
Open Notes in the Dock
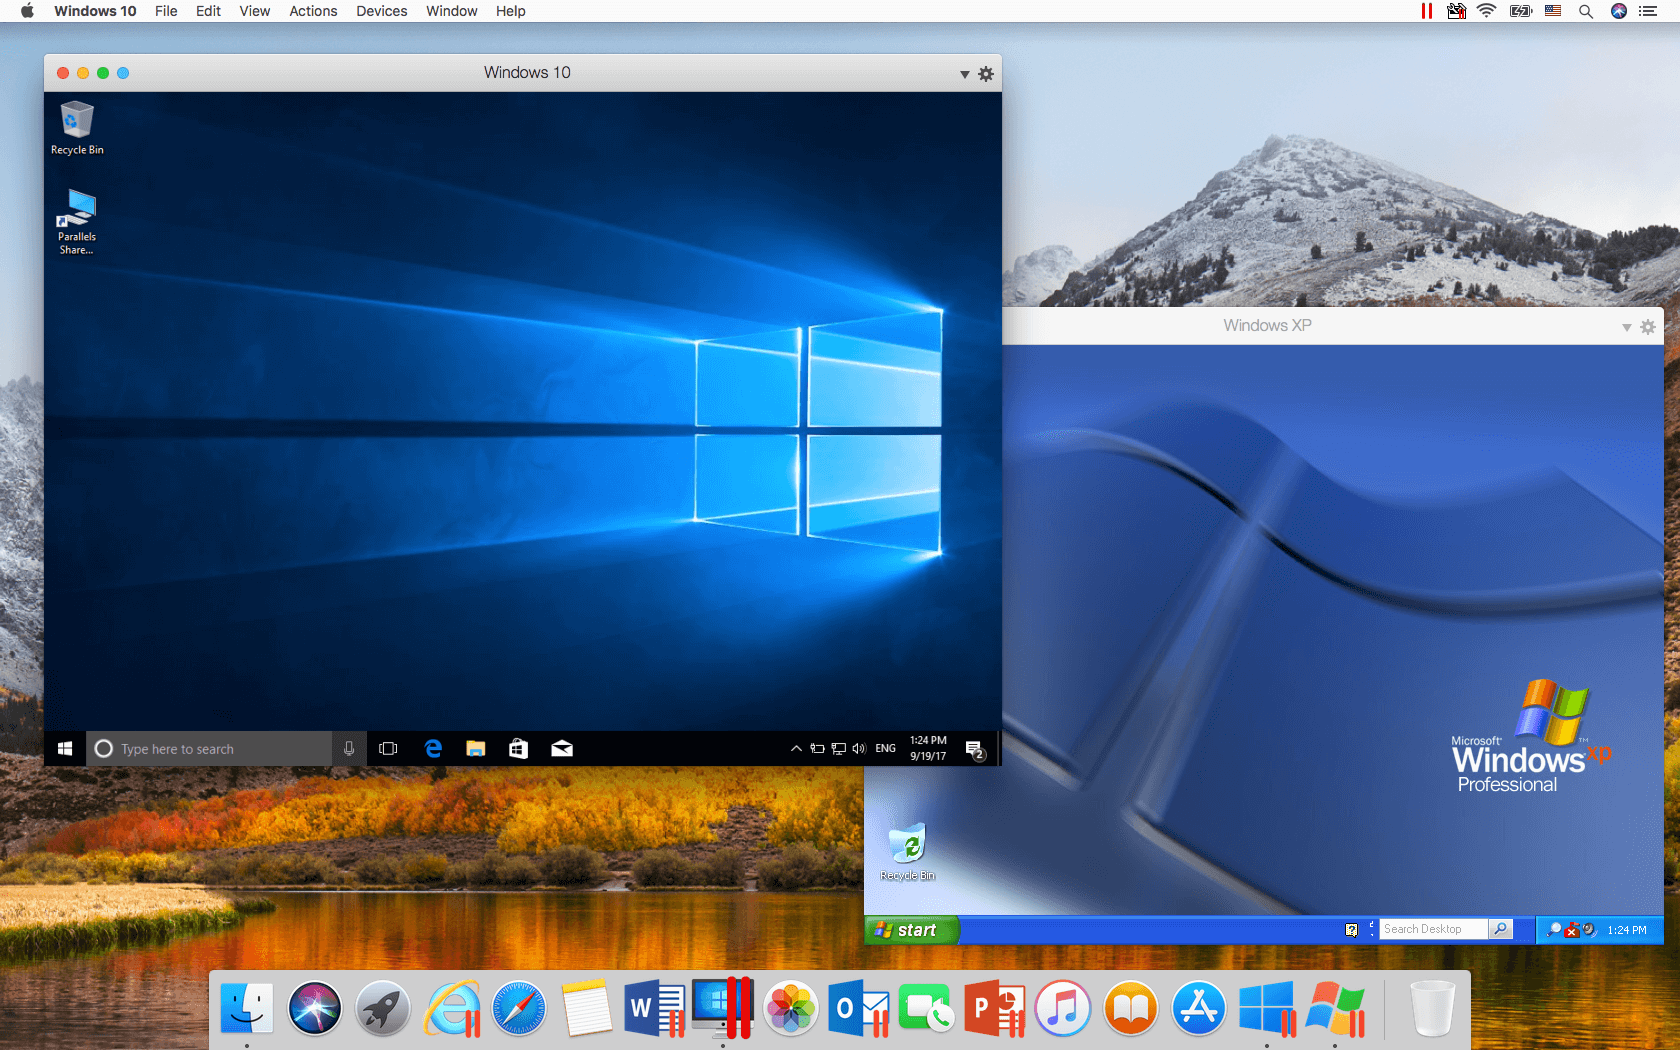point(587,1008)
